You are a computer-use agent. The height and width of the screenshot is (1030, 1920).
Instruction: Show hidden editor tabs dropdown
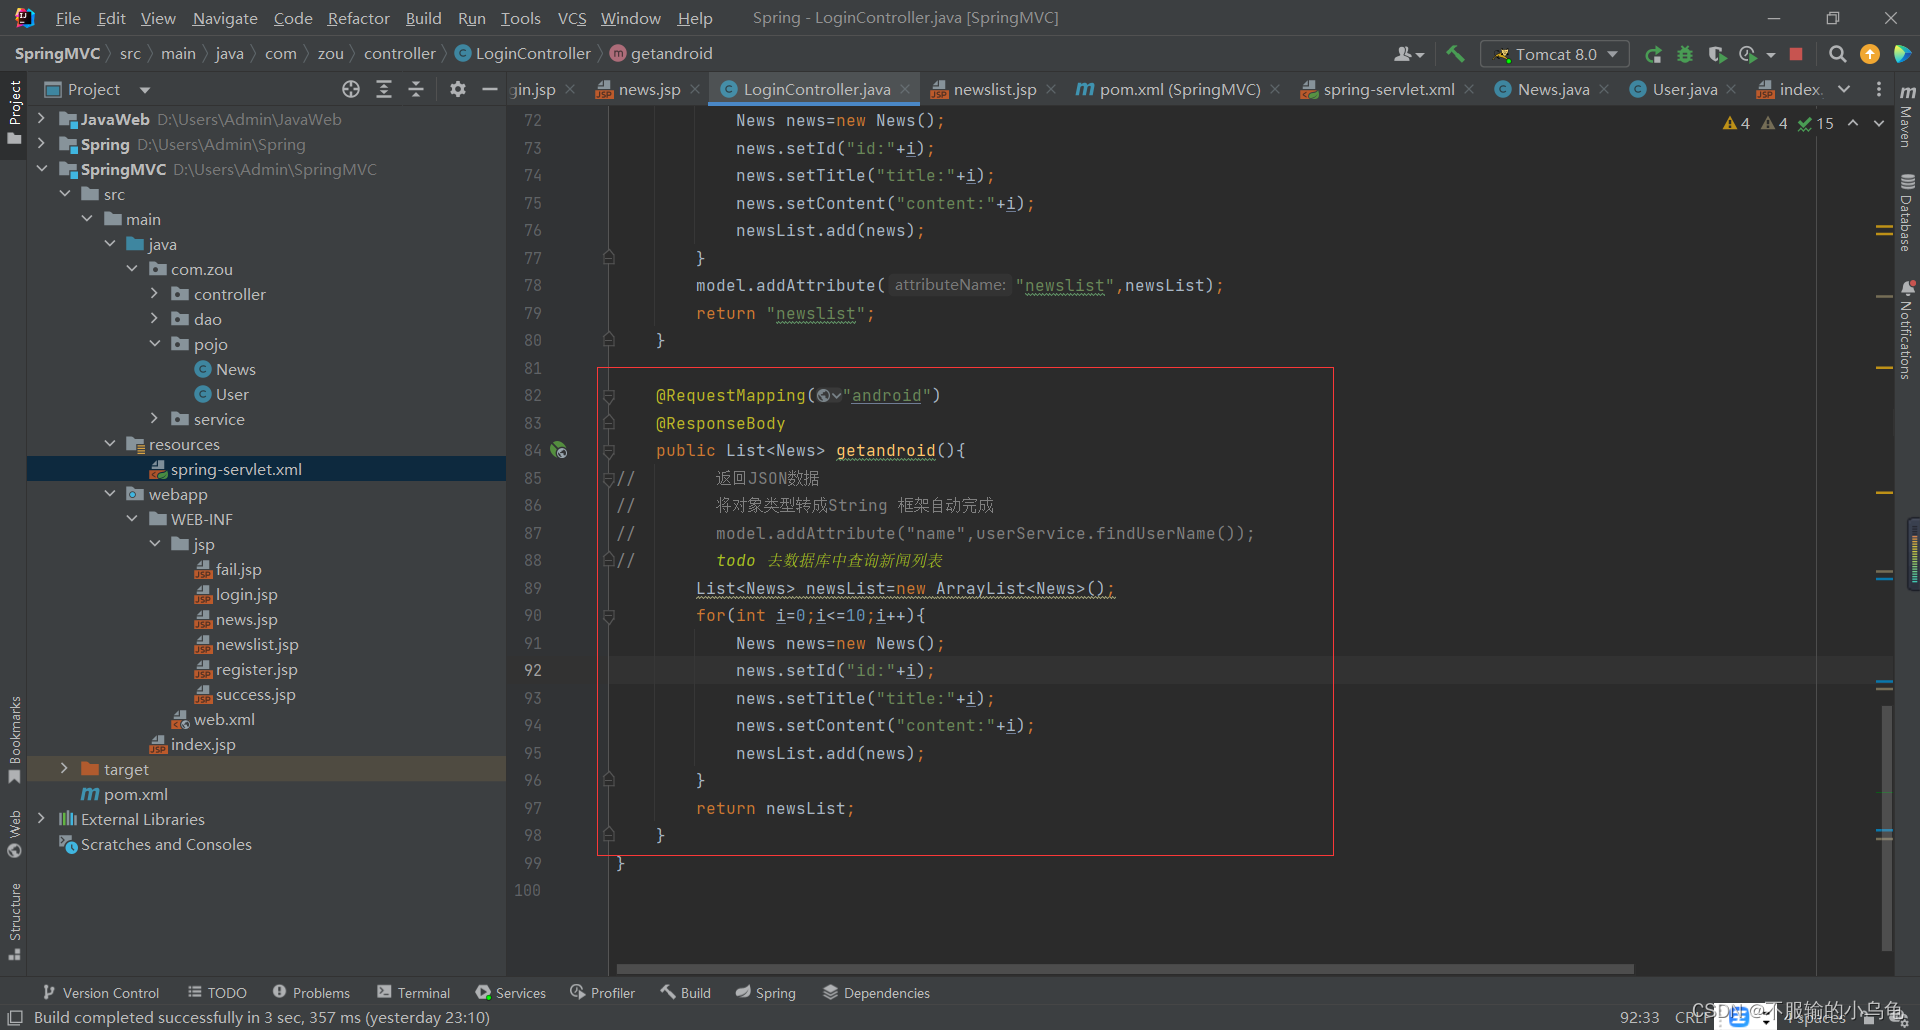[1844, 89]
